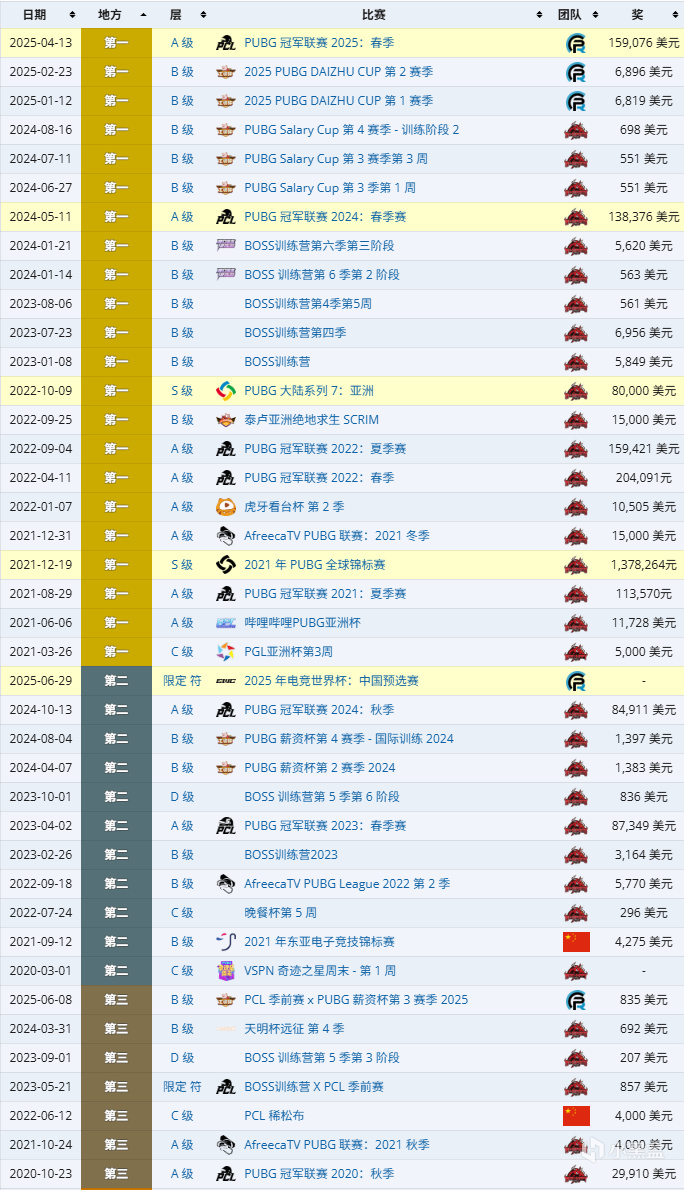684x1190 pixels.
Task: Open BOSS训练营第4季第5周 link
Action: (x=307, y=304)
